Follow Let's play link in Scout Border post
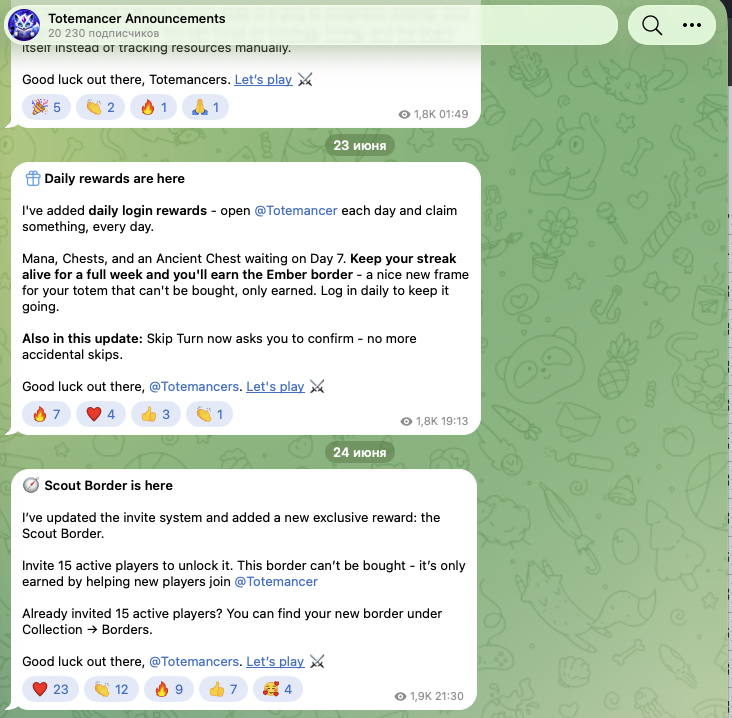732x718 pixels. point(275,662)
